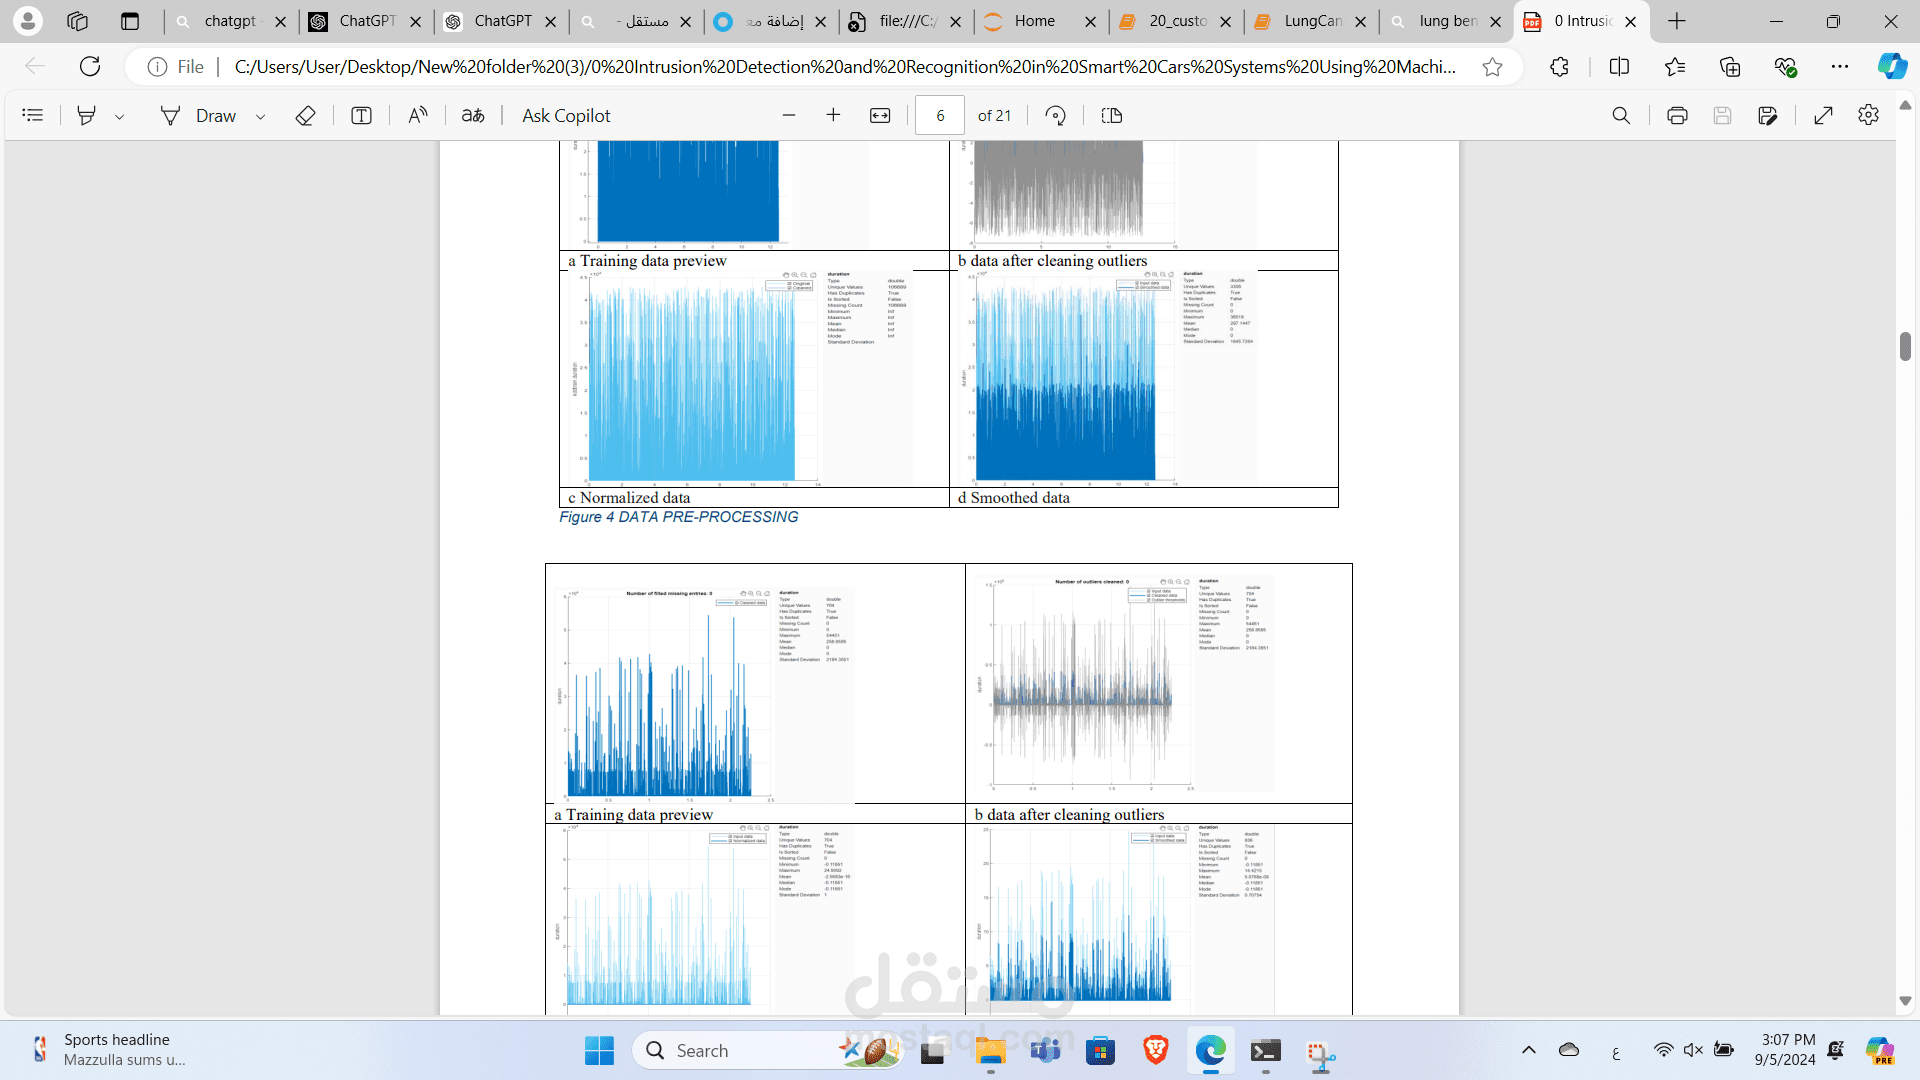Toggle the Page view layout button
Image resolution: width=1920 pixels, height=1080 pixels.
(1111, 116)
